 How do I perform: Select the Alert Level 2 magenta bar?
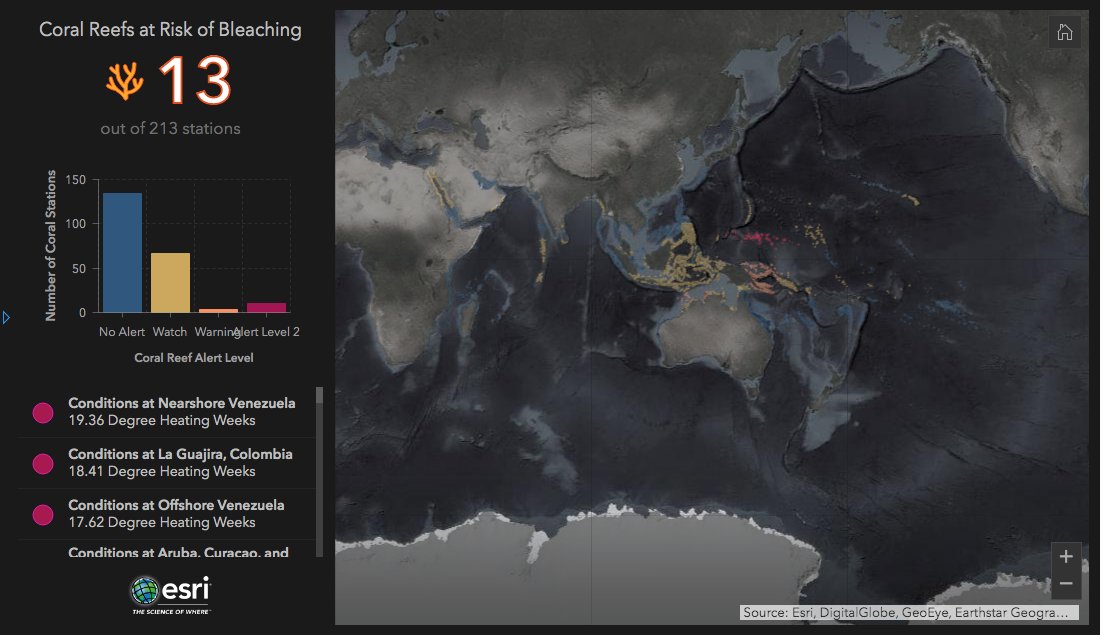267,307
